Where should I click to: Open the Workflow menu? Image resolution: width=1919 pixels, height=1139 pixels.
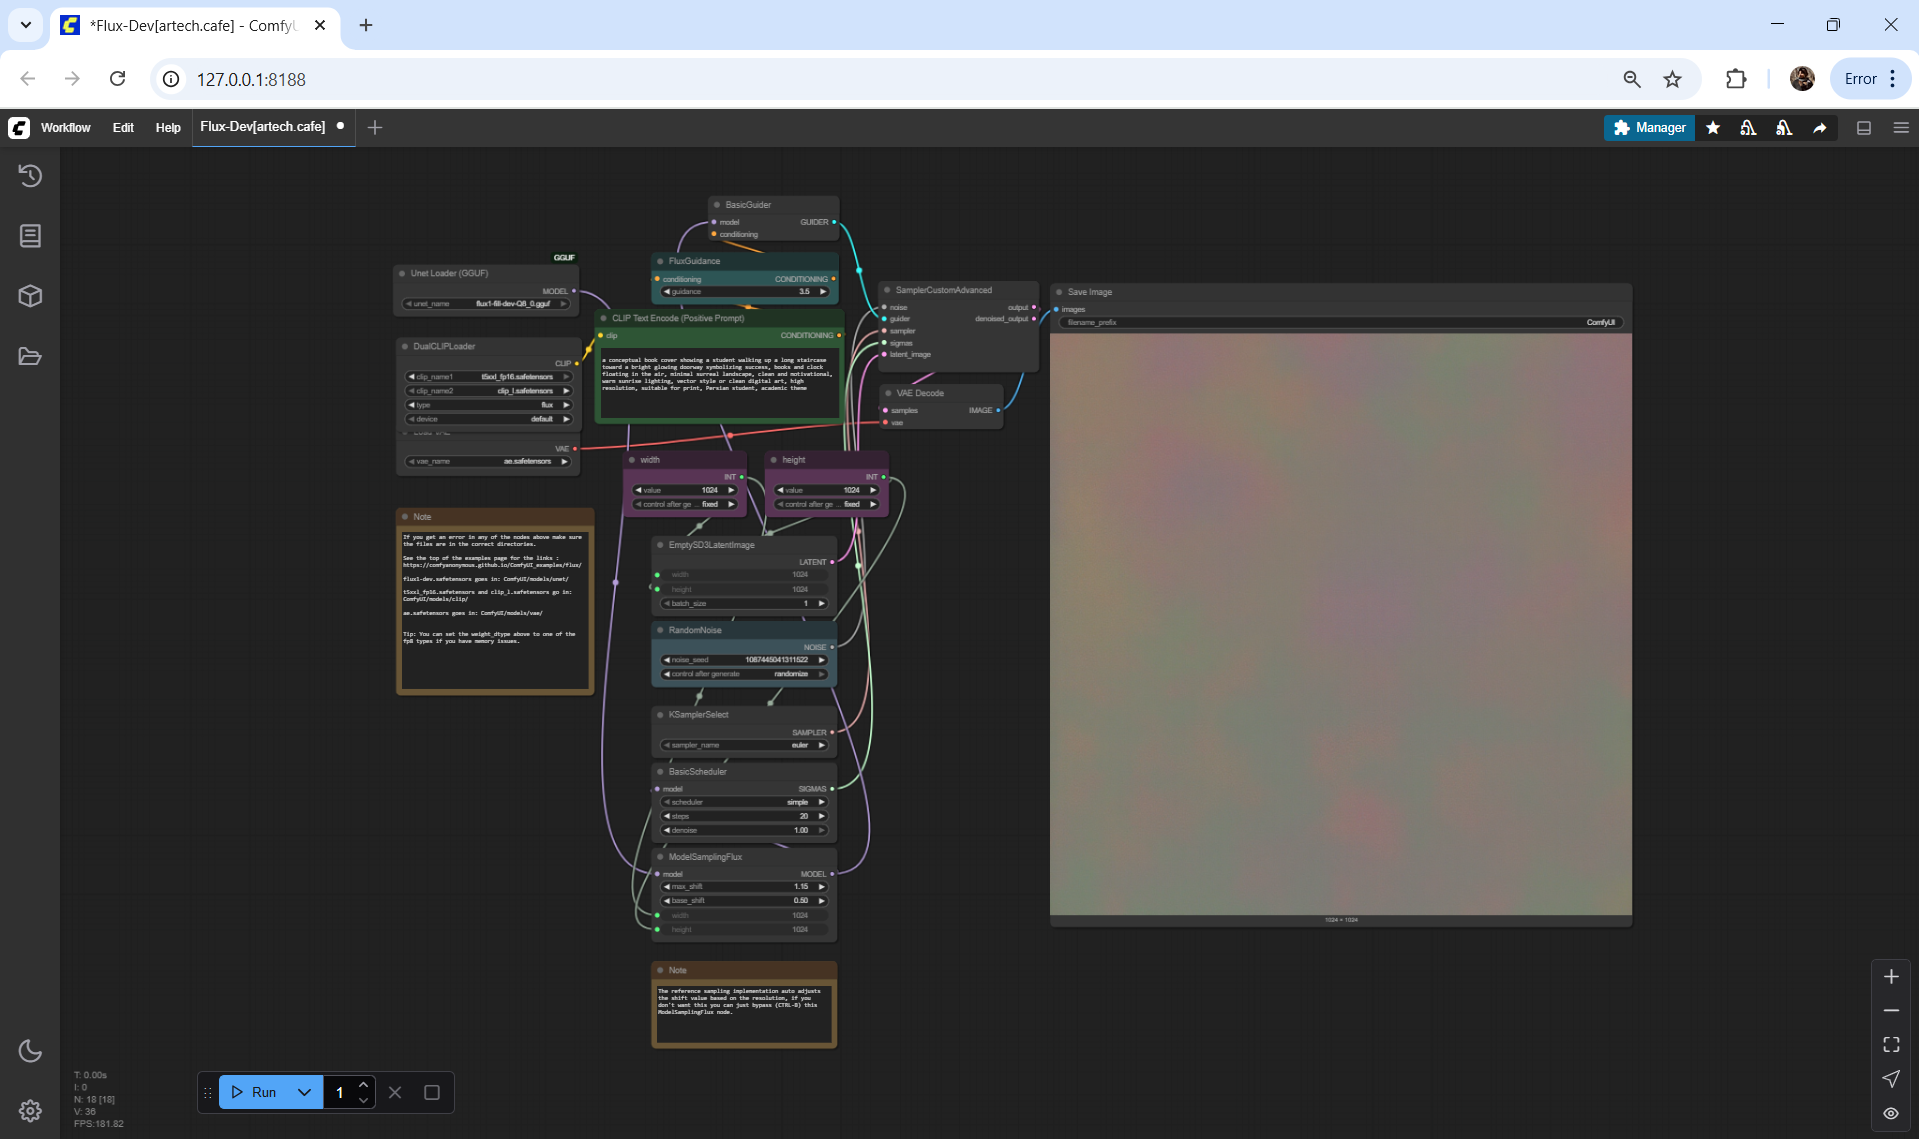pos(65,128)
